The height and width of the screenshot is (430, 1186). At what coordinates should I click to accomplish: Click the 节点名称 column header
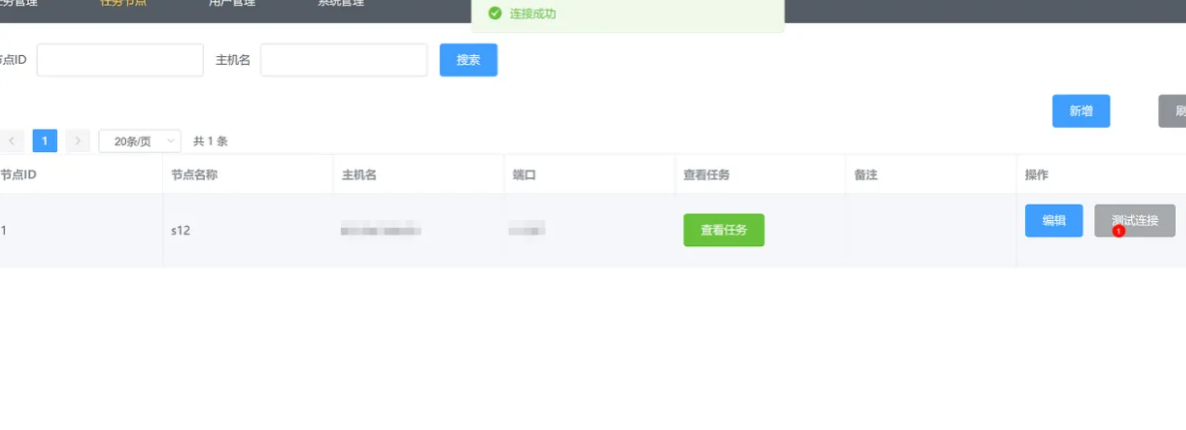click(x=194, y=175)
